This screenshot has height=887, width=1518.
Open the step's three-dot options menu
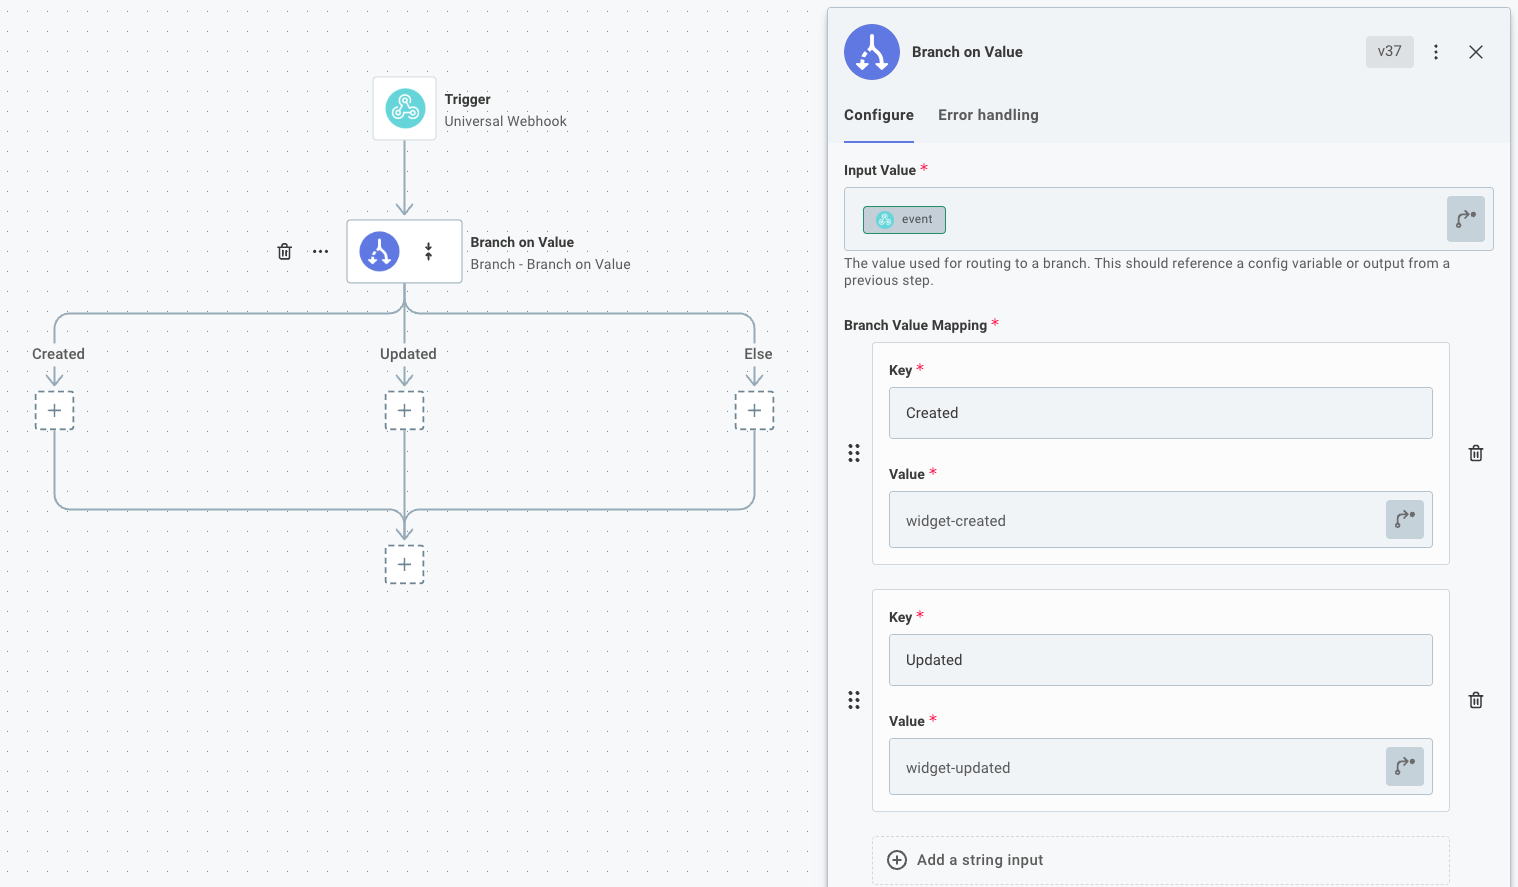[320, 252]
